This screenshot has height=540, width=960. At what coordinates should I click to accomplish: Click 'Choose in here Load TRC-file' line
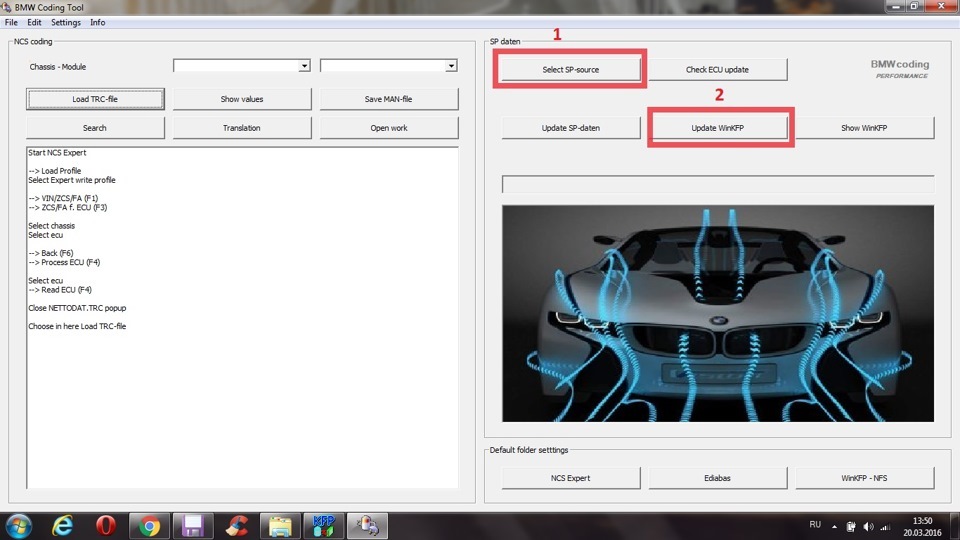point(77,326)
